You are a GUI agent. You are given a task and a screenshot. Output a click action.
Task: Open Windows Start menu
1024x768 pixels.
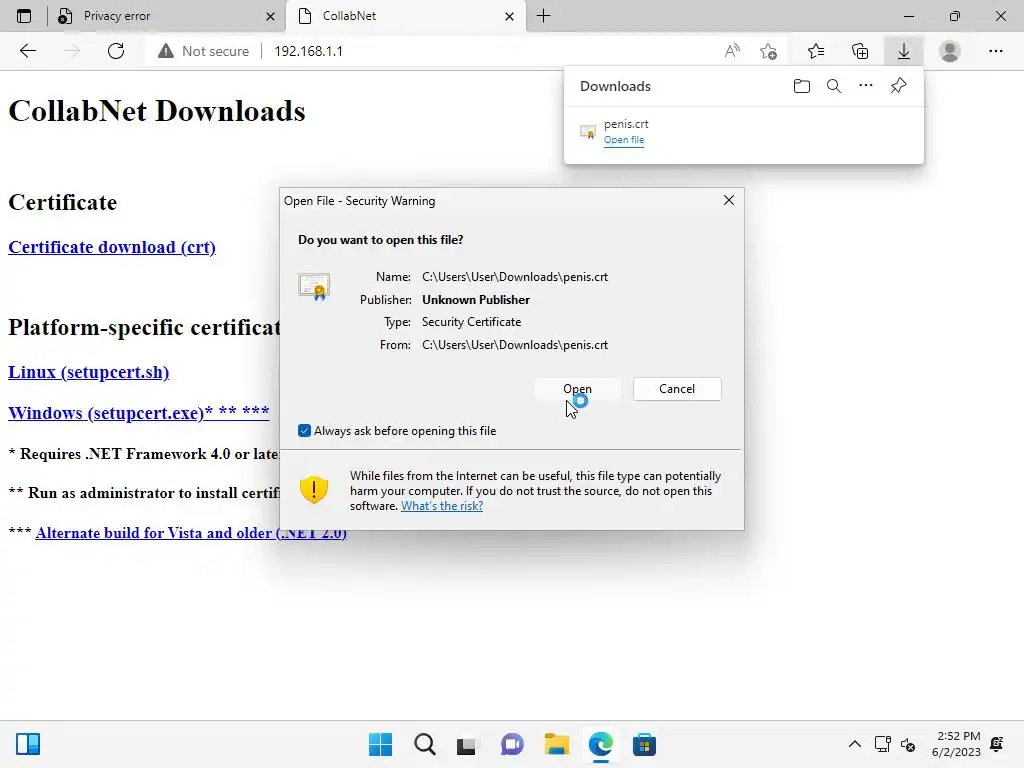pyautogui.click(x=380, y=744)
